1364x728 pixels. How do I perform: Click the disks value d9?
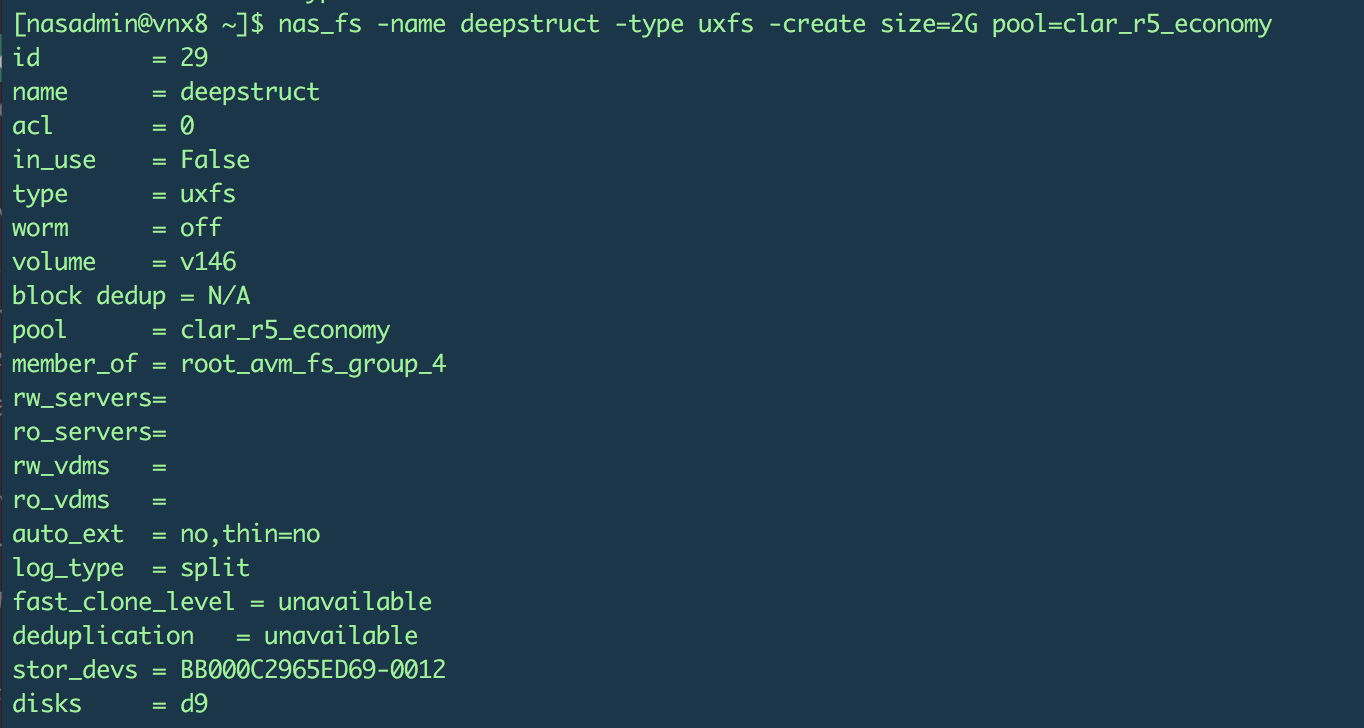click(193, 703)
